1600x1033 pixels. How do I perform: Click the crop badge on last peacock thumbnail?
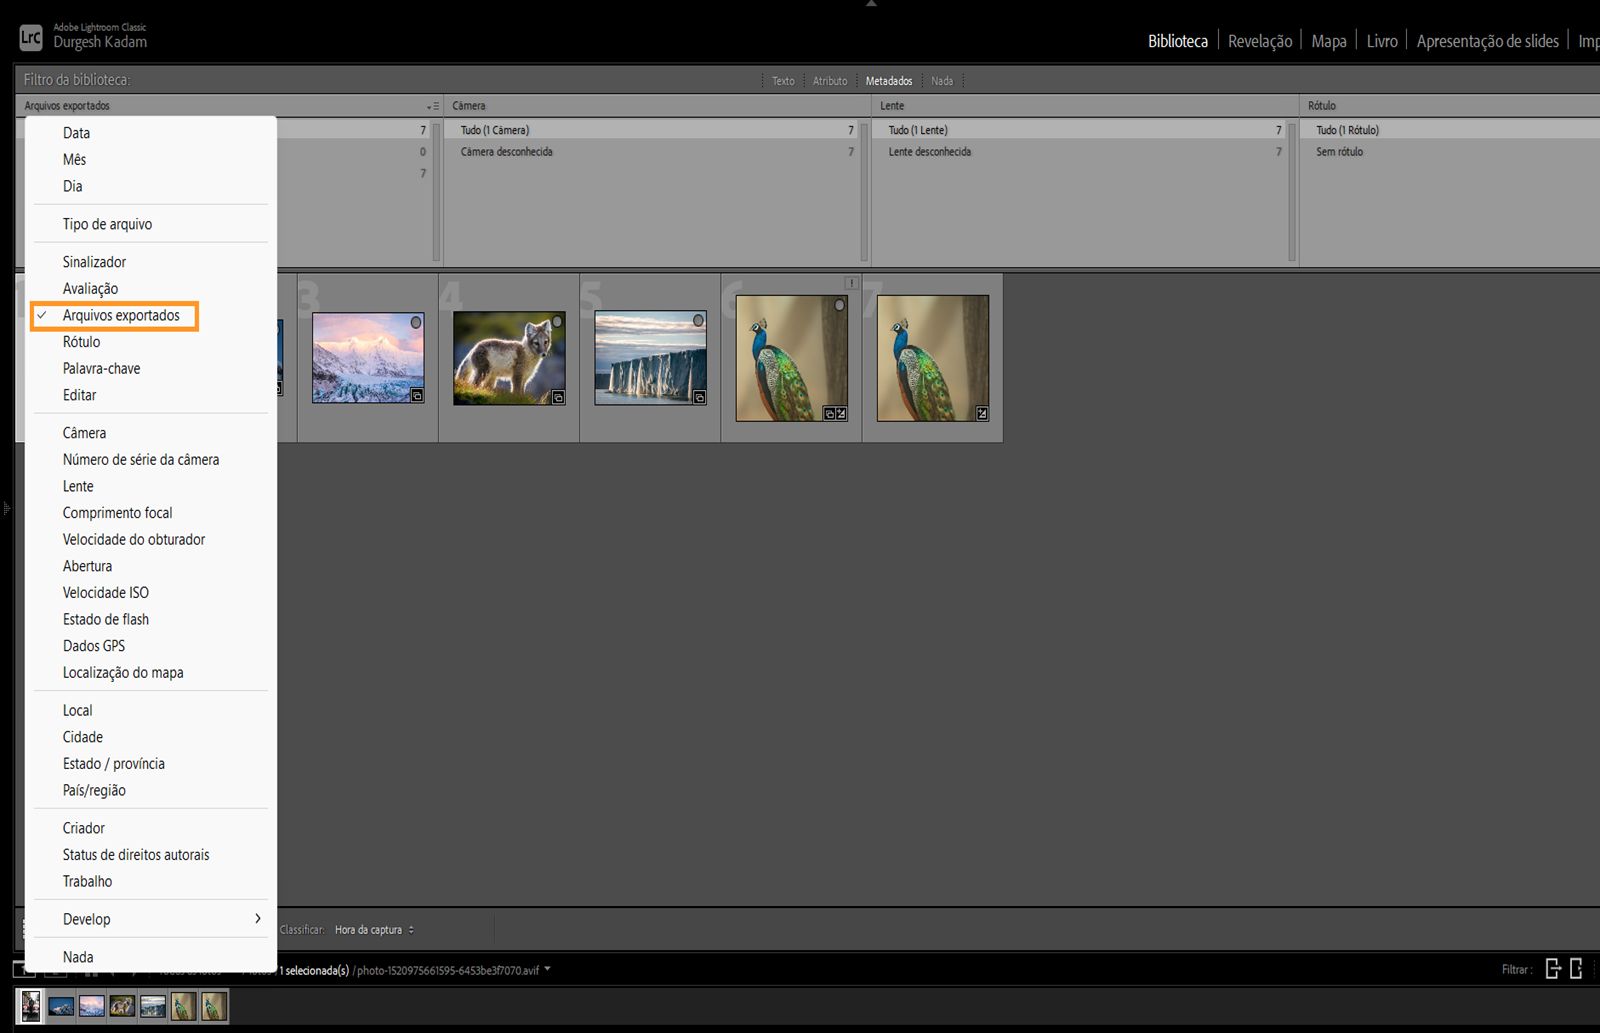(x=982, y=413)
